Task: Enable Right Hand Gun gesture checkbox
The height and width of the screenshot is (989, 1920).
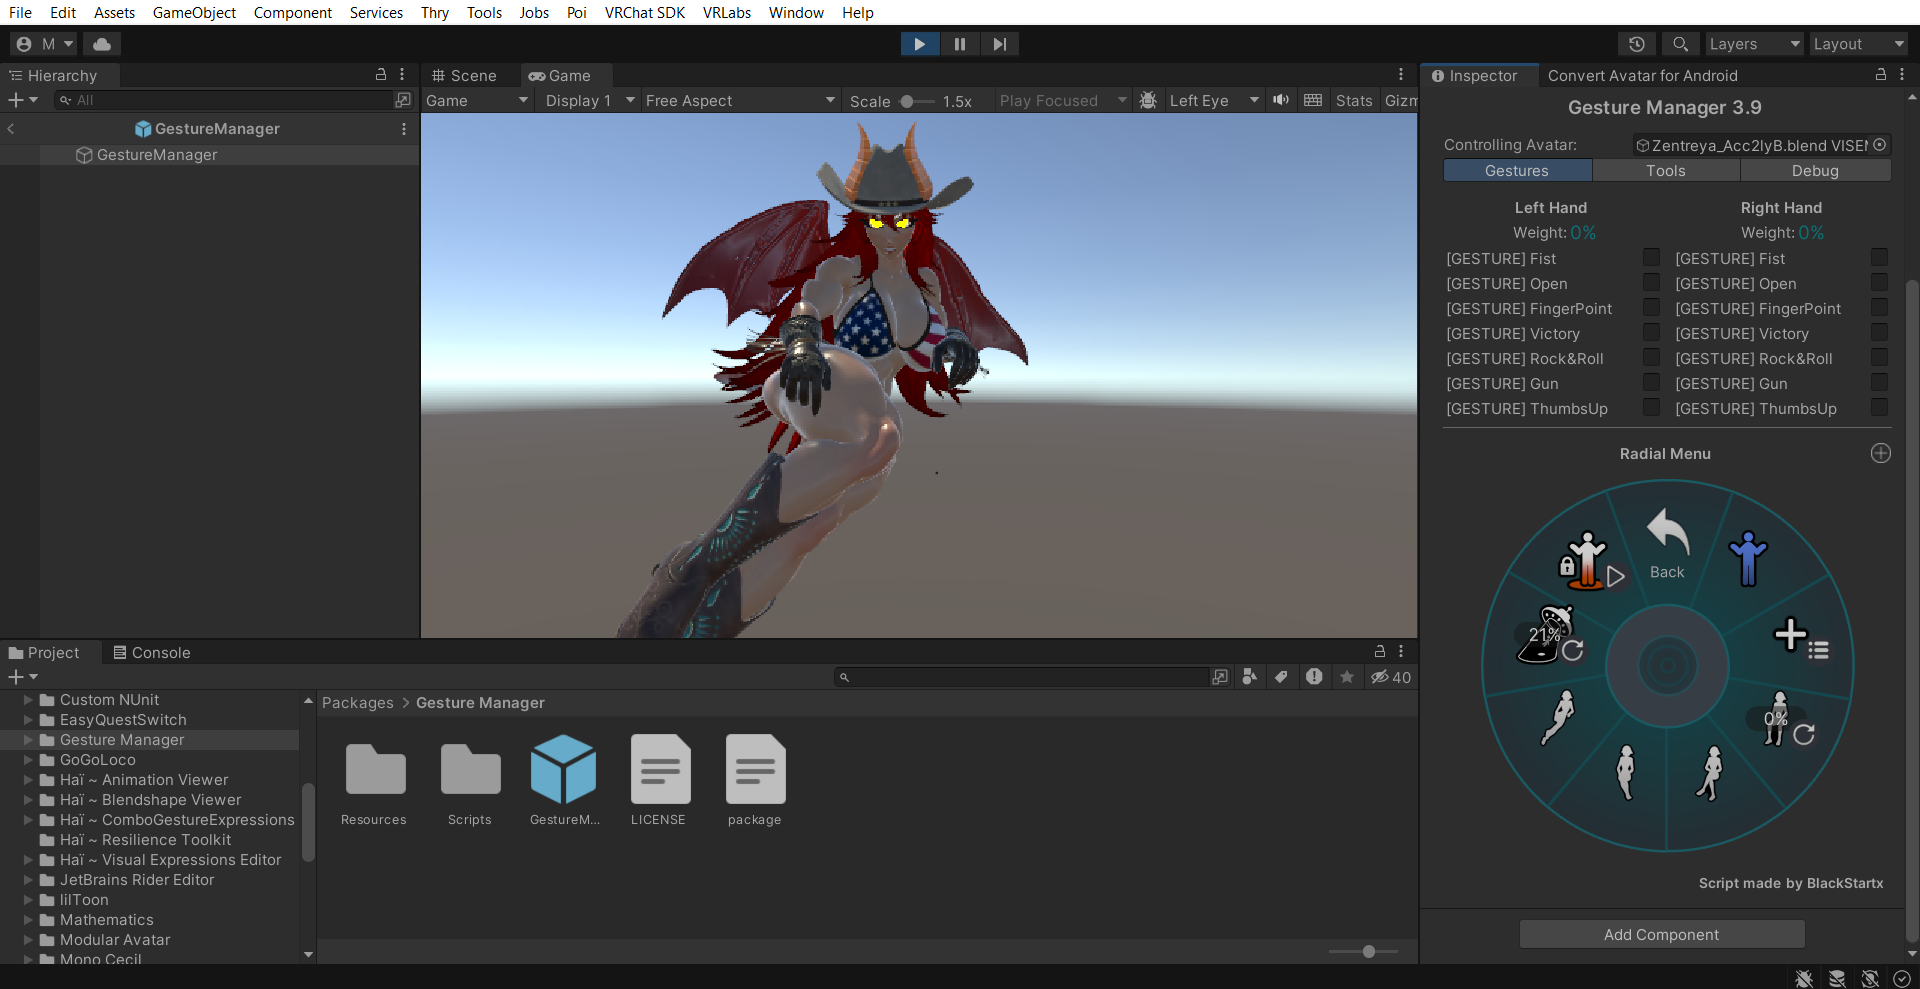Action: pyautogui.click(x=1879, y=383)
